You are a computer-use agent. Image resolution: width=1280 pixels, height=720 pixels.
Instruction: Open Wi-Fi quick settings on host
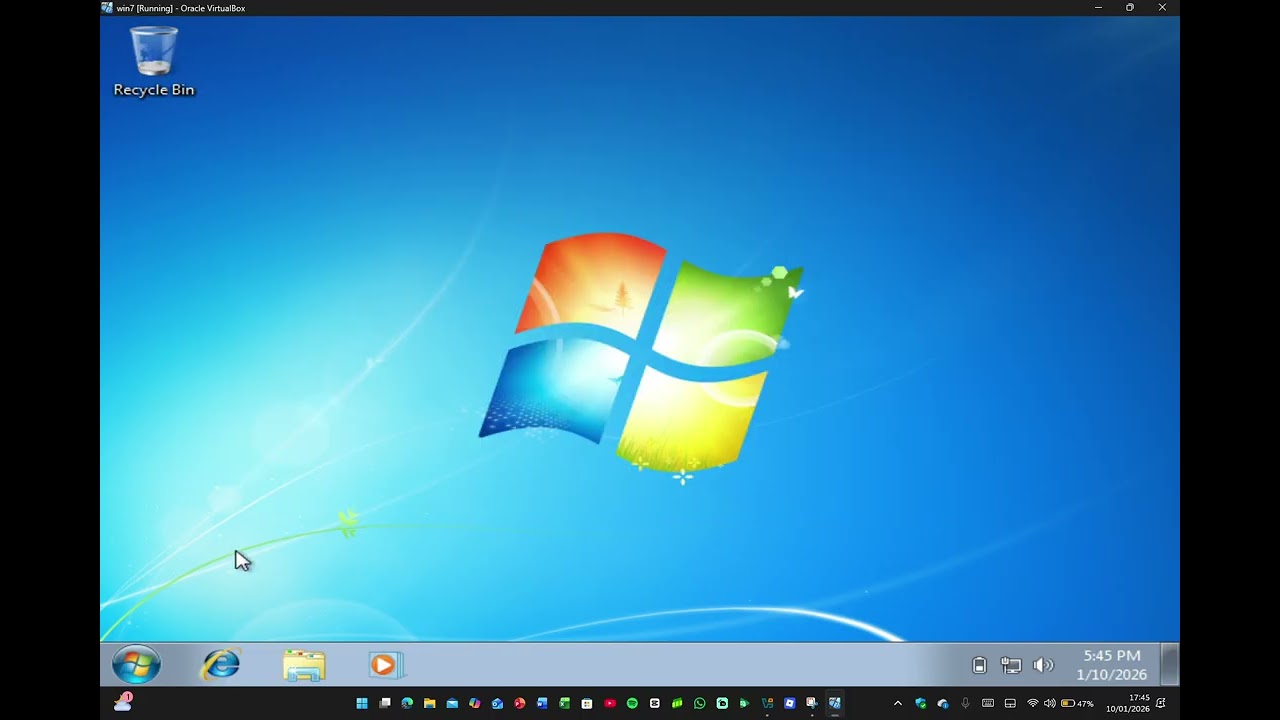point(1033,704)
